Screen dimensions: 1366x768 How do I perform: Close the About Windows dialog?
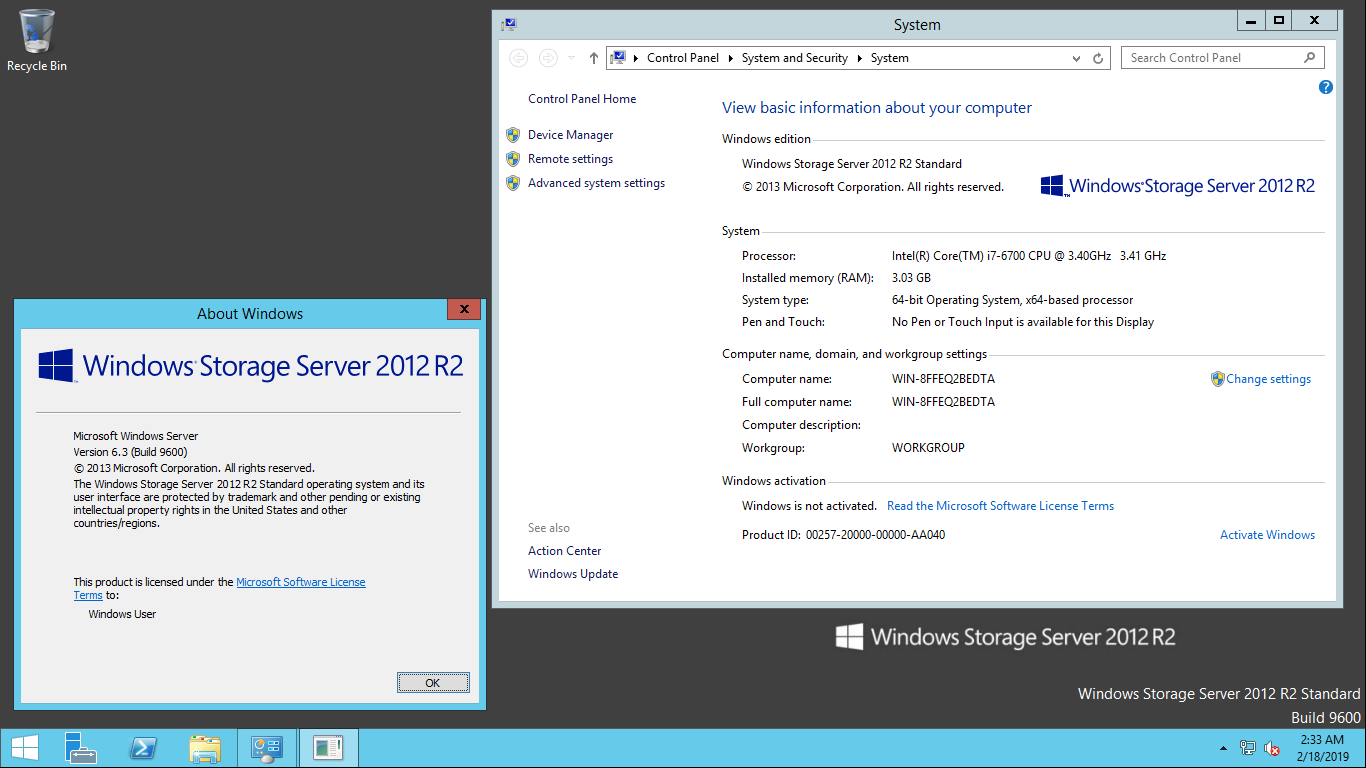click(x=463, y=310)
